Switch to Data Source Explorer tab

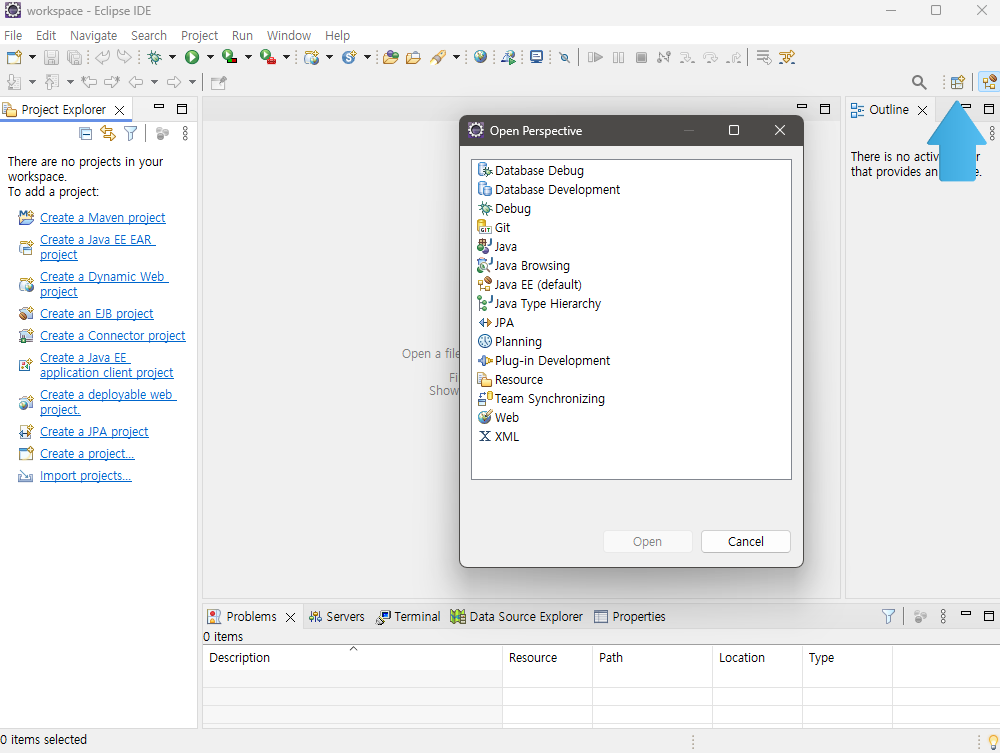[x=517, y=617]
